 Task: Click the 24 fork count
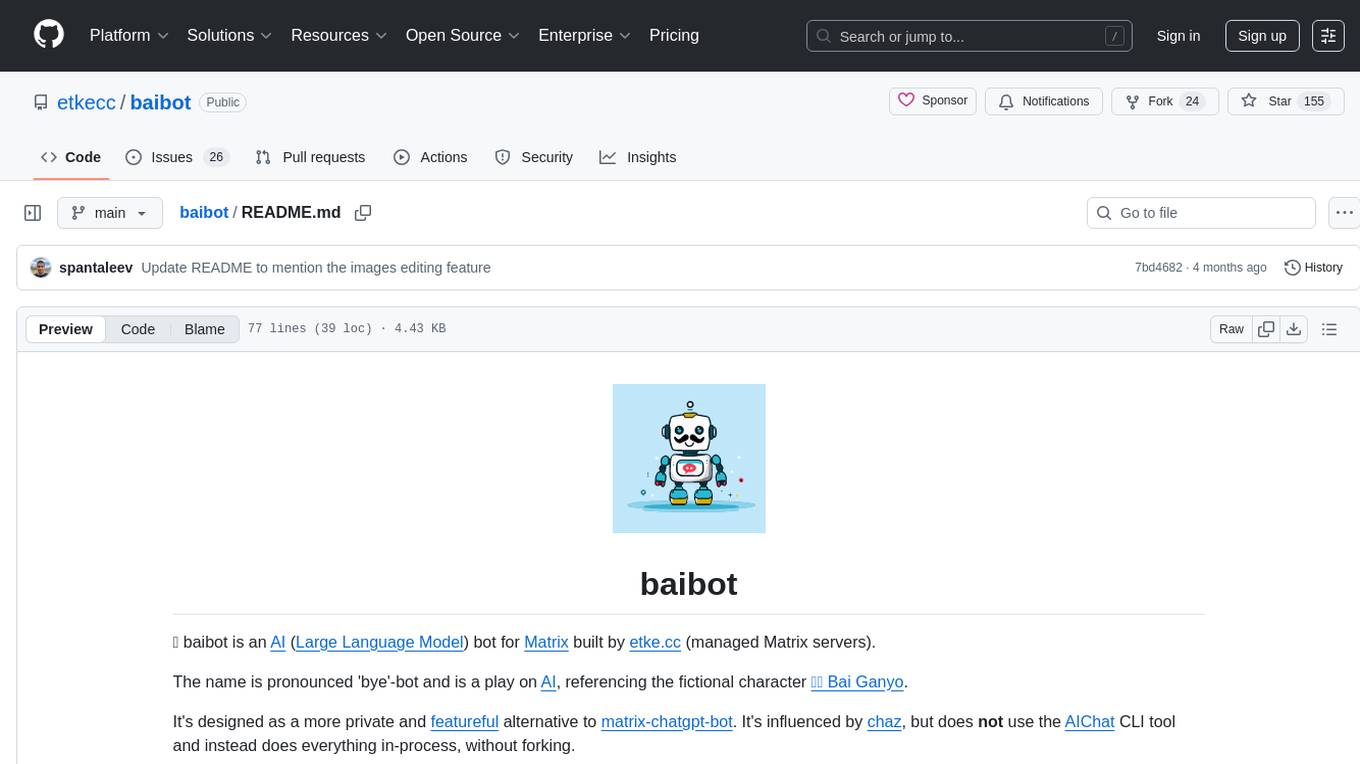(1191, 101)
